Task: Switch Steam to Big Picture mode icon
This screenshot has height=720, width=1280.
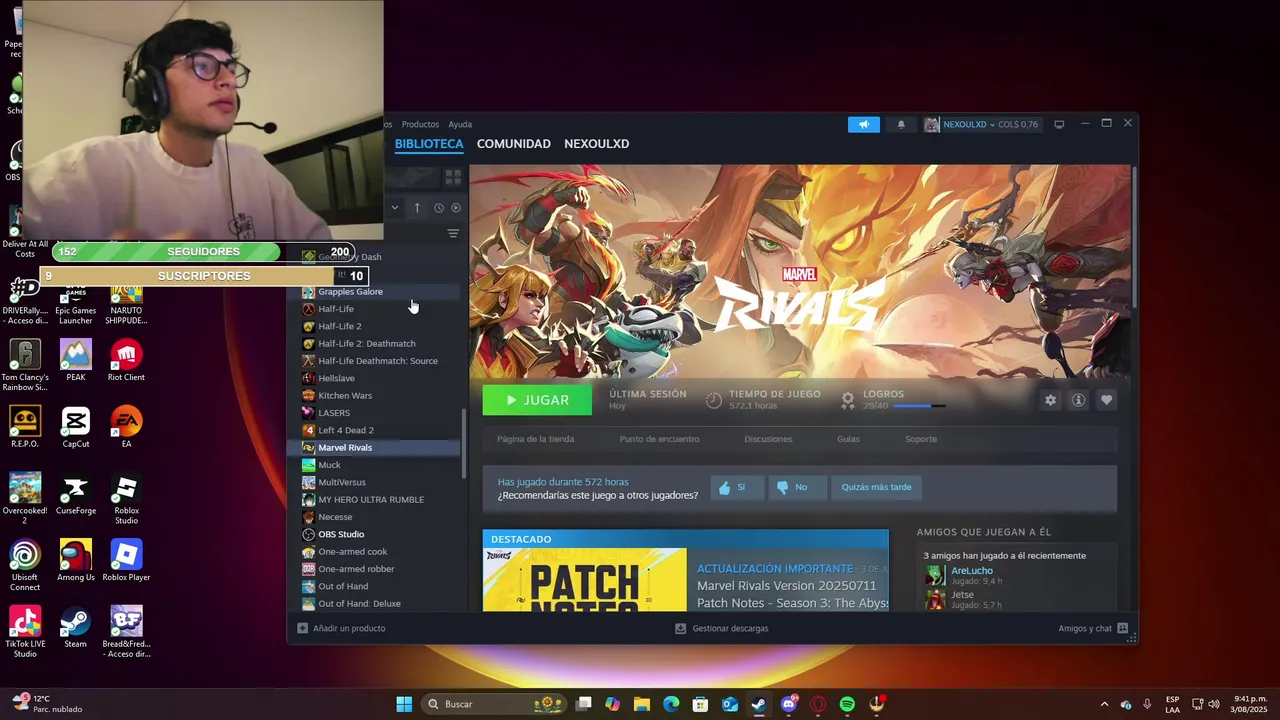Action: (1059, 124)
